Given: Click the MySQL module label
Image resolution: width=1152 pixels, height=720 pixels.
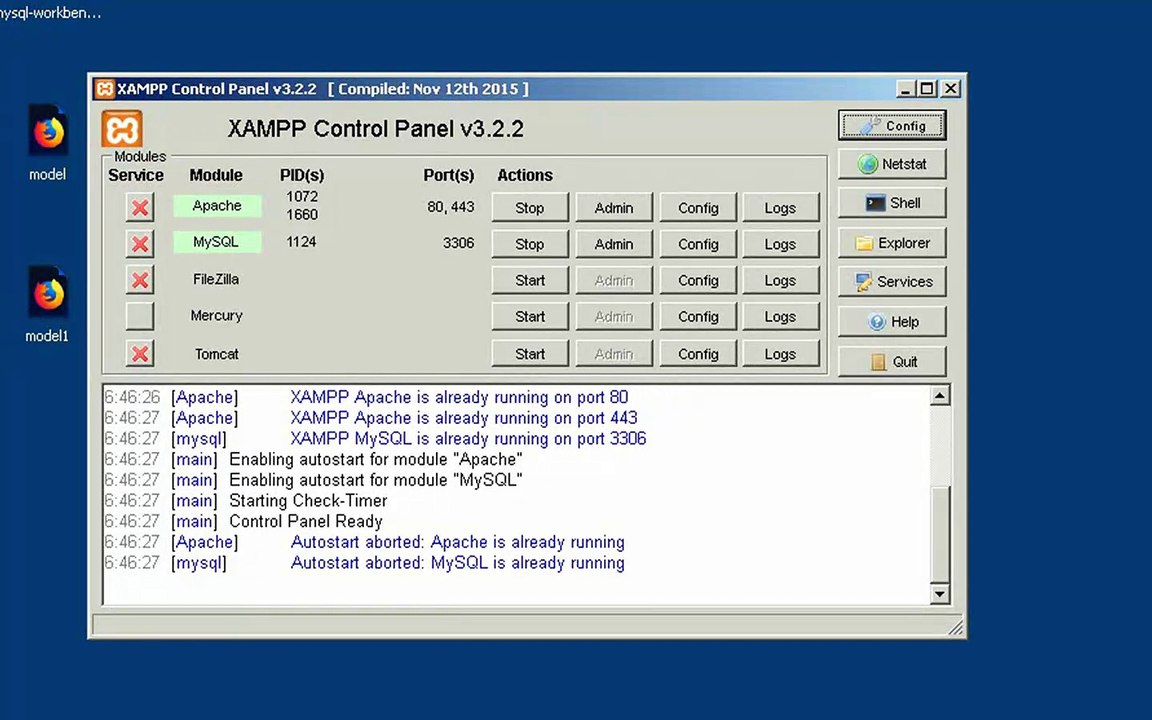Looking at the screenshot, I should click(x=217, y=242).
